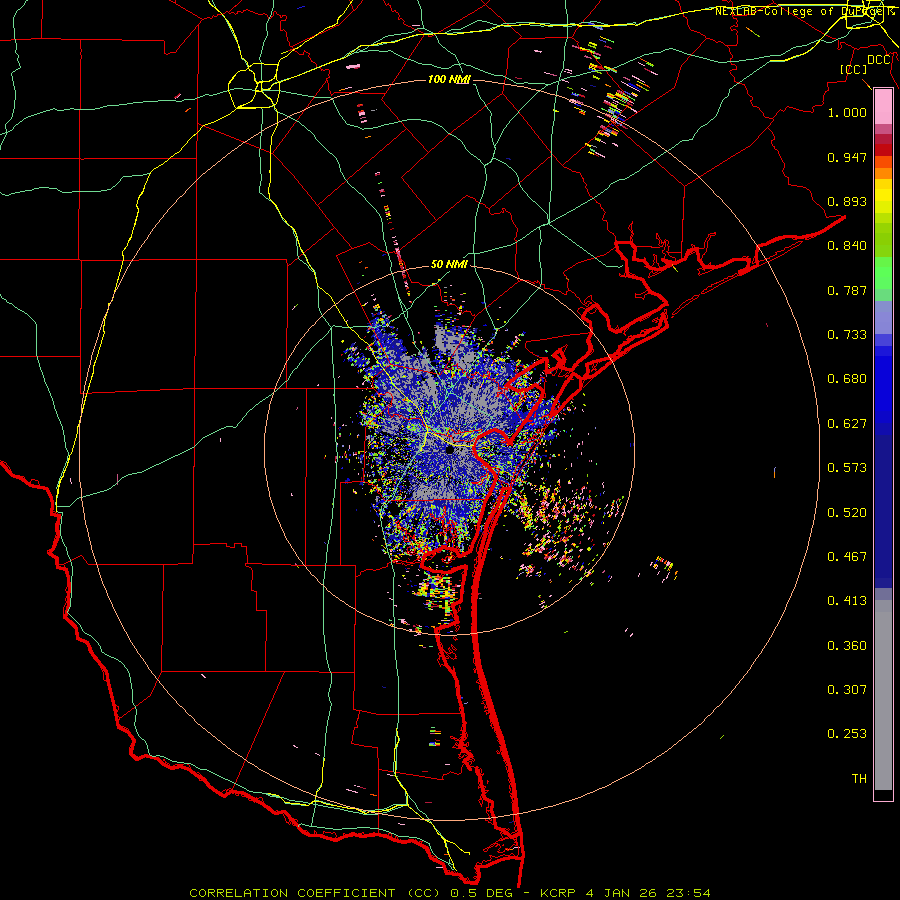Click the gray color band on the scale
Screen dimensions: 900x900
[x=883, y=695]
